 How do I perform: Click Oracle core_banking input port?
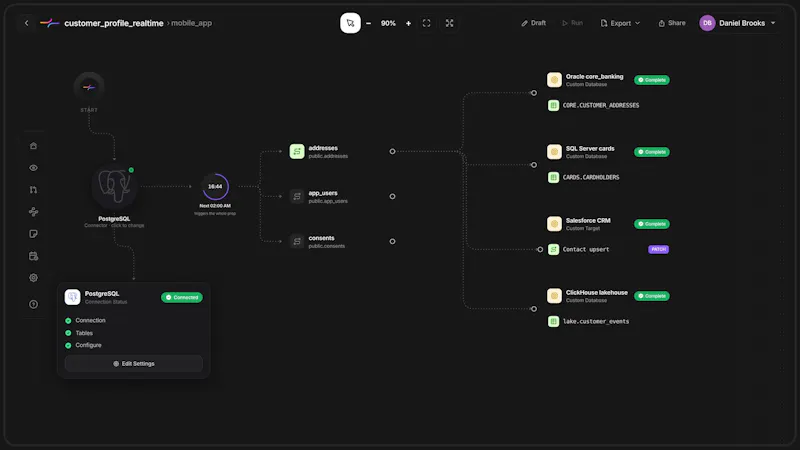click(534, 93)
